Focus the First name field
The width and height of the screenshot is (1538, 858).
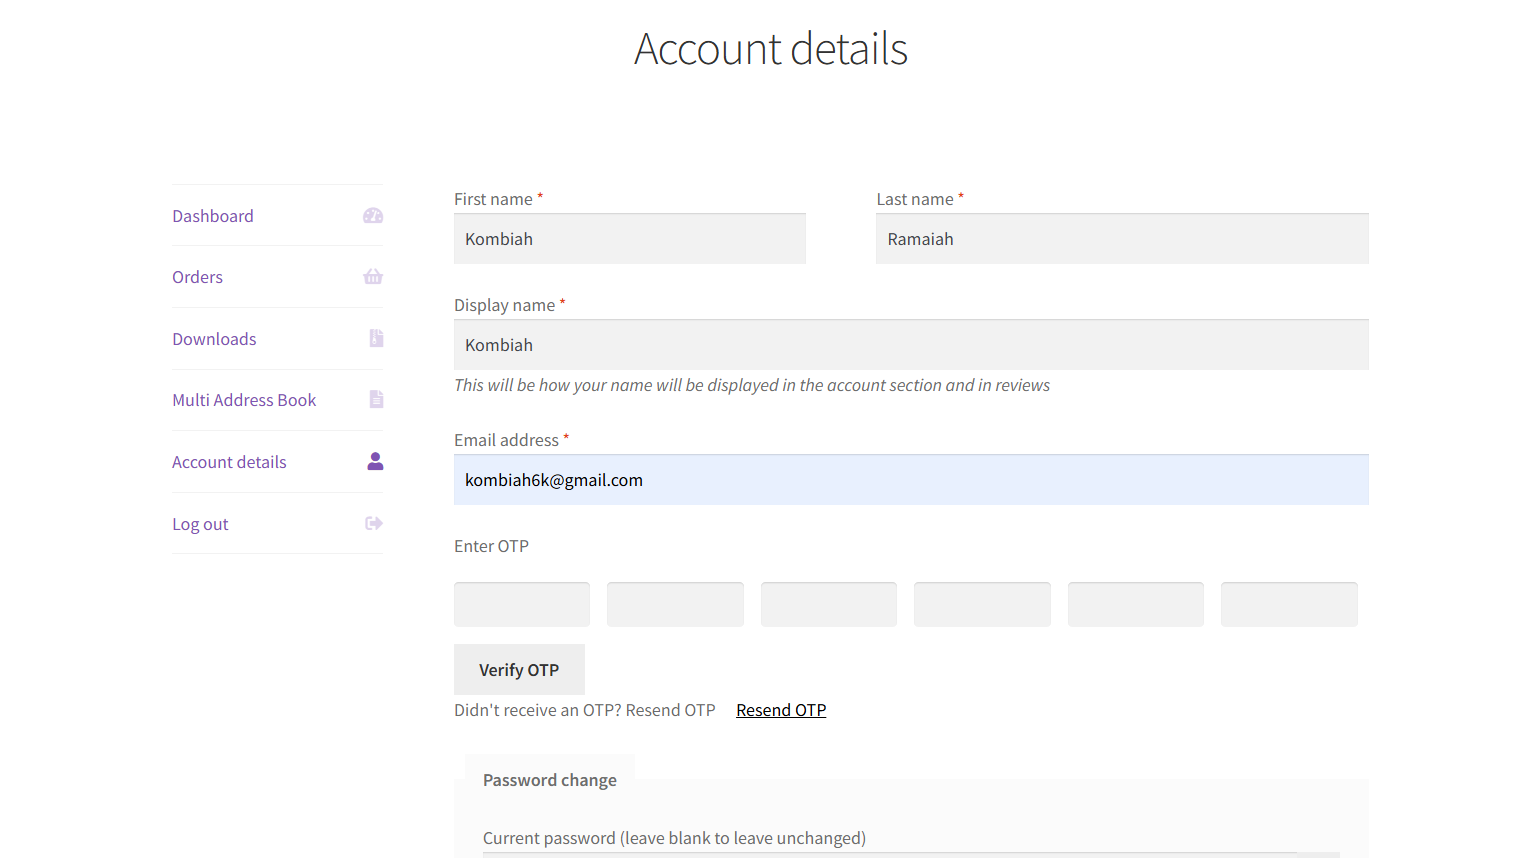tap(629, 239)
